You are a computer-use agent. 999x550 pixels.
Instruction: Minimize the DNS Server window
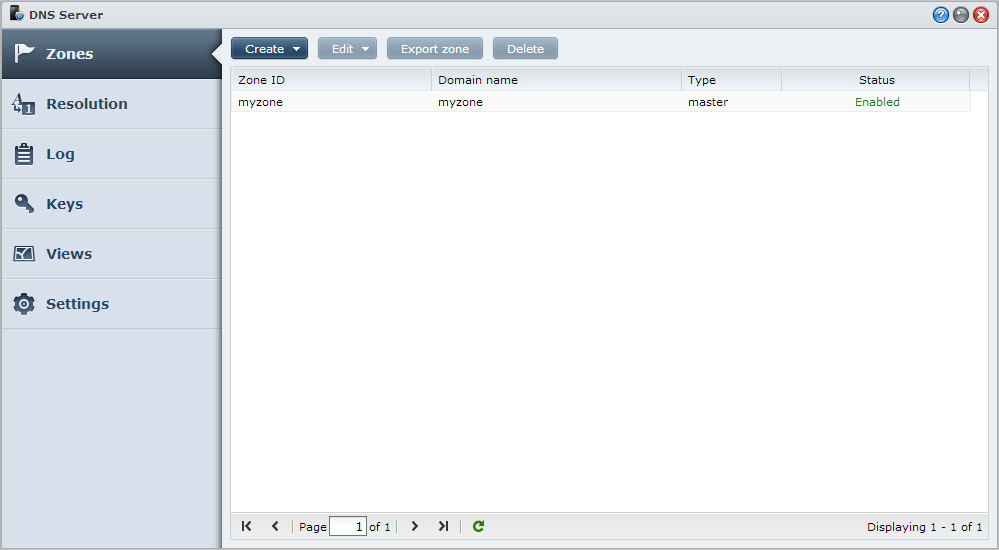[961, 15]
